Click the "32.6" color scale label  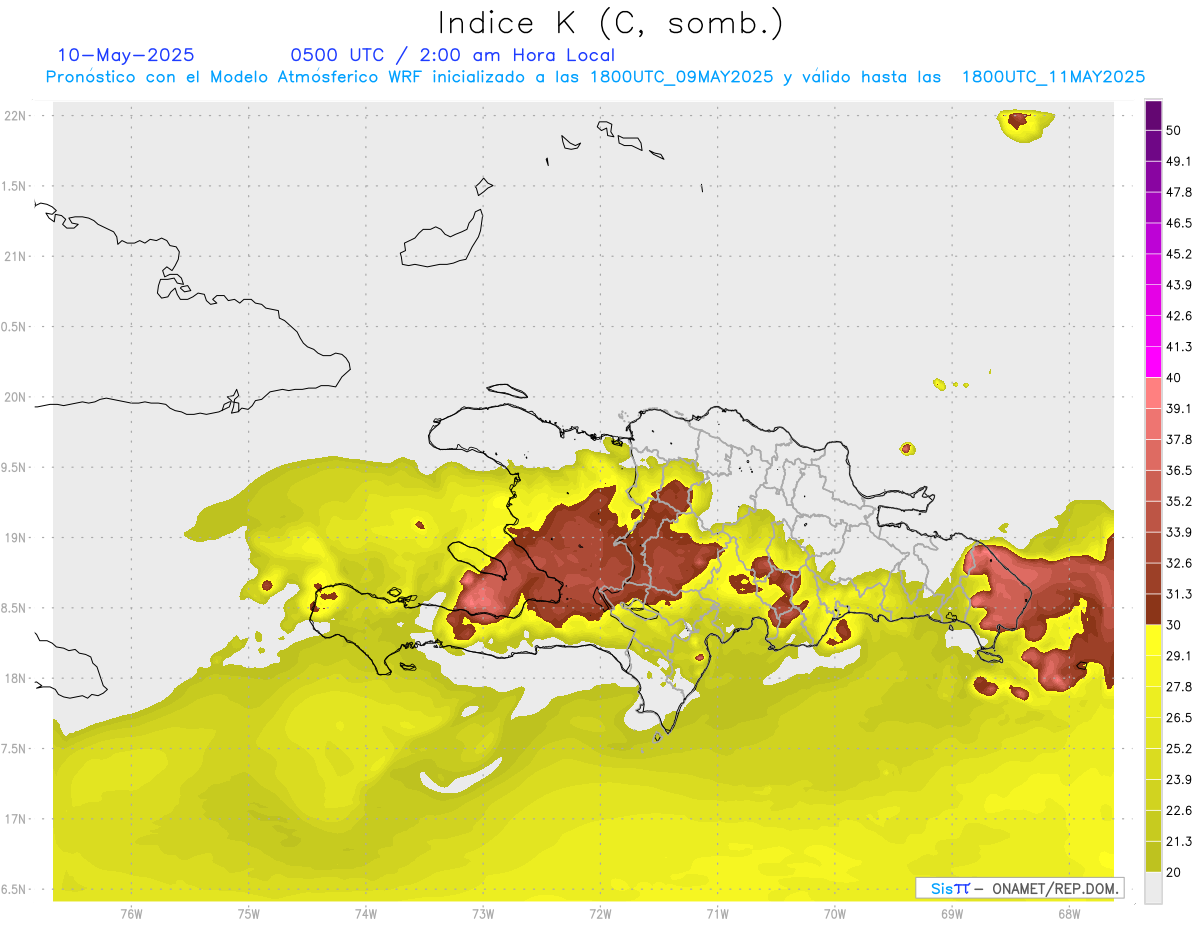(x=1179, y=563)
